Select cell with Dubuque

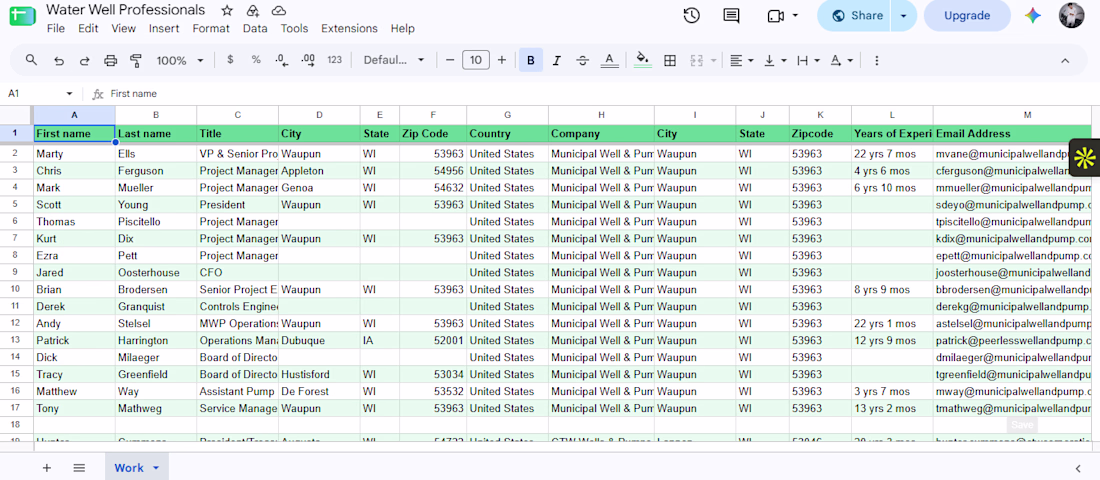319,340
